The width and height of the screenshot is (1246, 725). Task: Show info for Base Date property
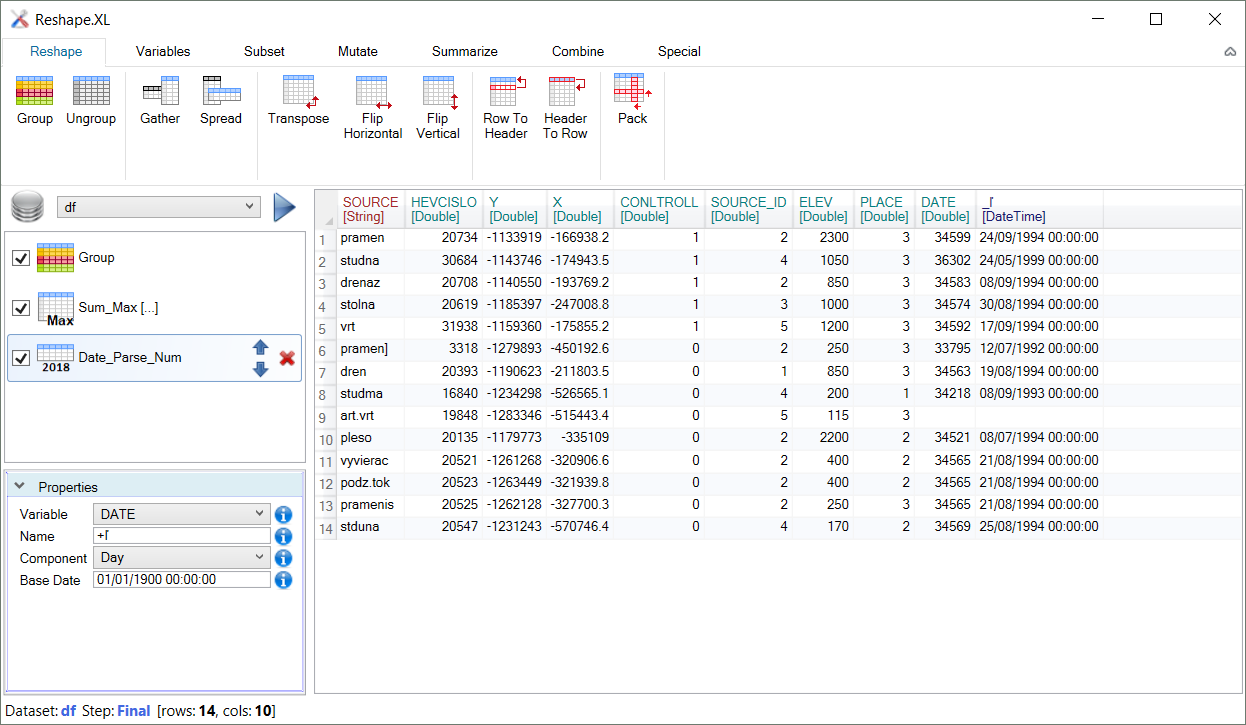pyautogui.click(x=284, y=580)
